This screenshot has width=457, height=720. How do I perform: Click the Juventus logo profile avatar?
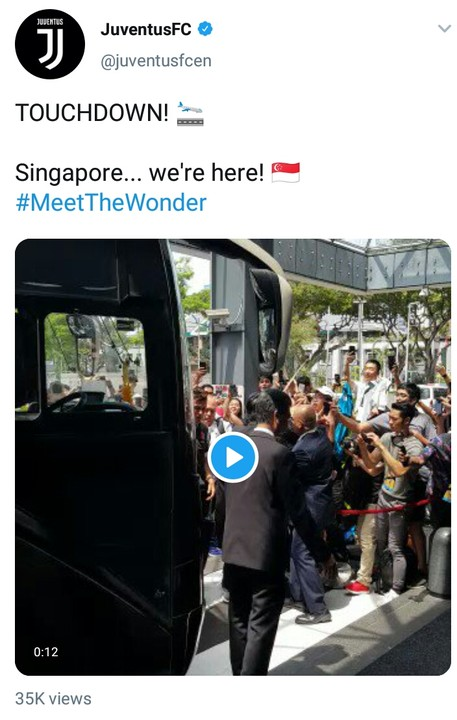50,44
